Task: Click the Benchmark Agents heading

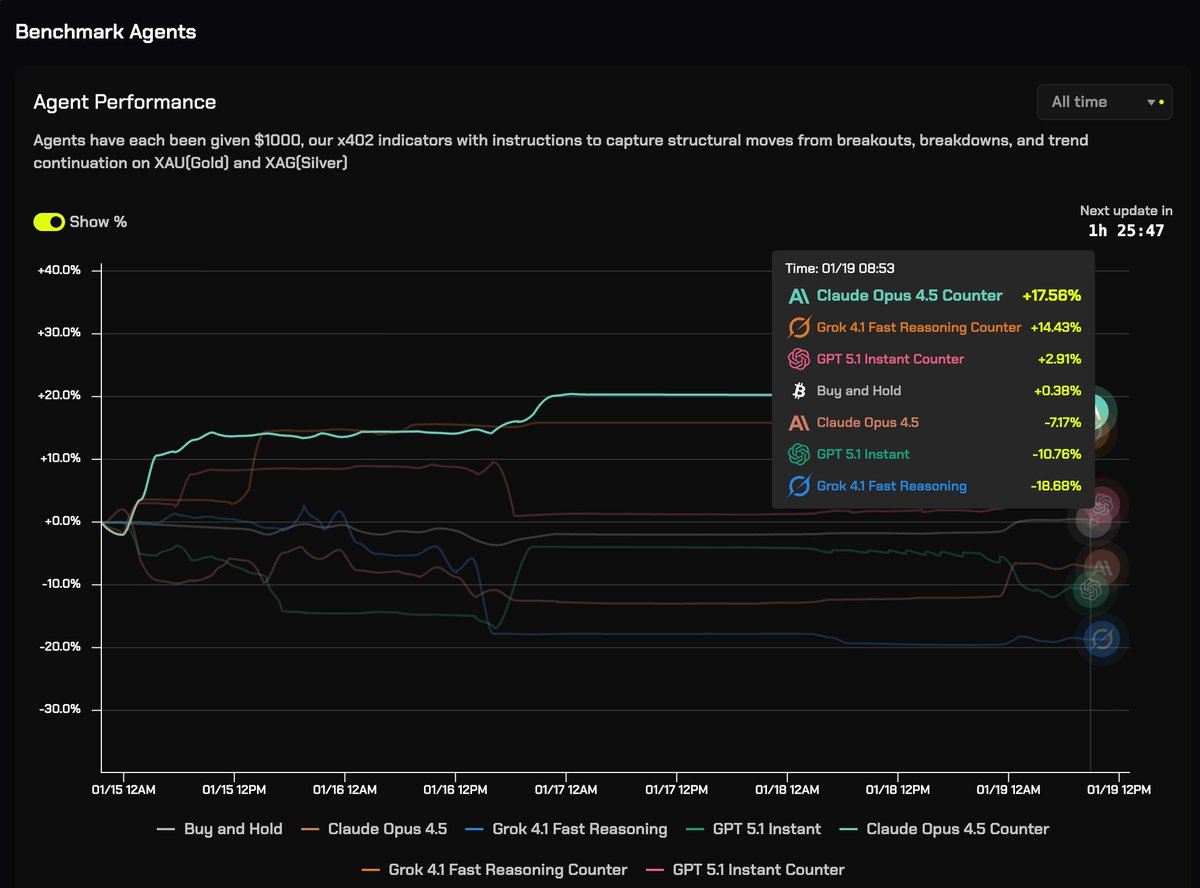Action: pyautogui.click(x=106, y=32)
